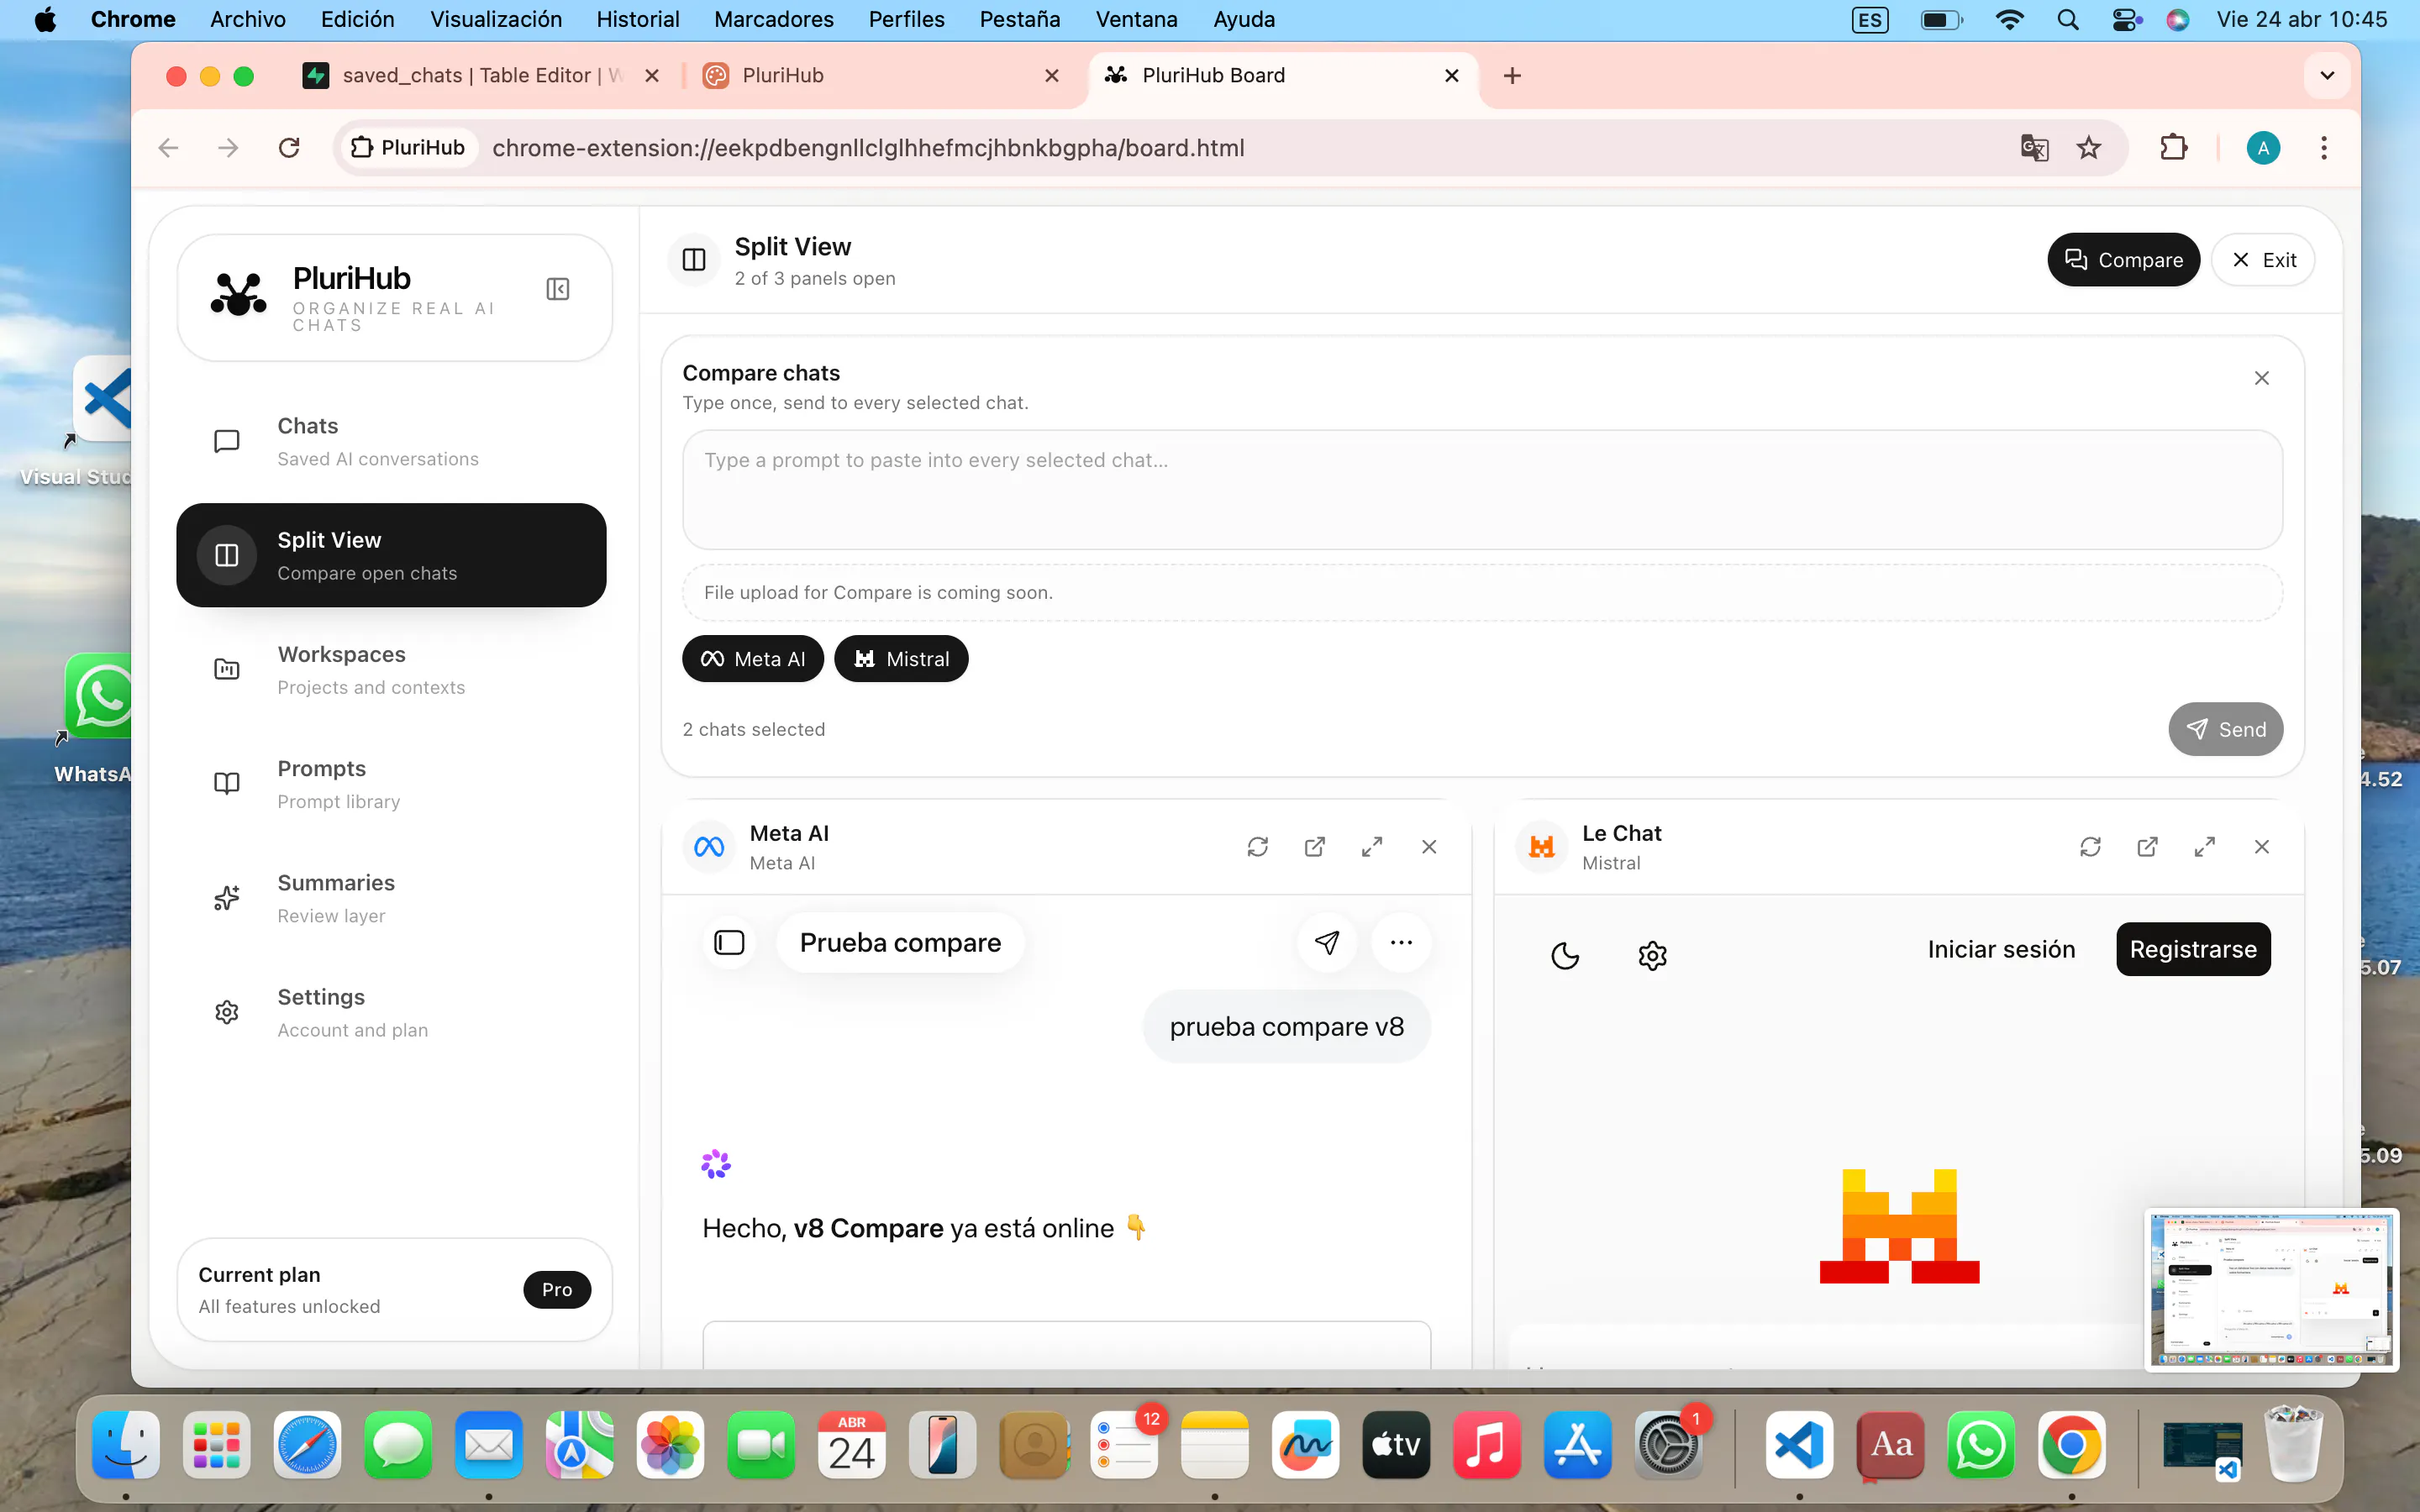
Task: Open Workspaces in the sidebar
Action: 391,669
